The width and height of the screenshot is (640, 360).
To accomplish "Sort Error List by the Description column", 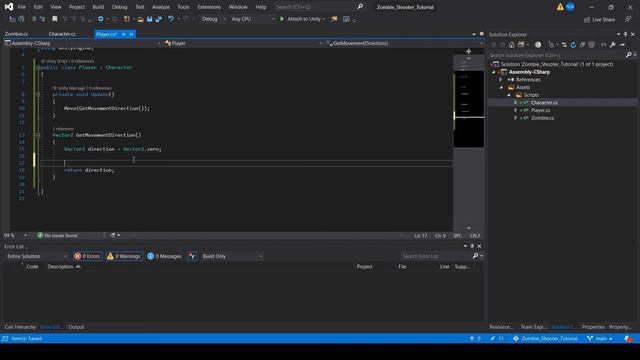I will [60, 267].
